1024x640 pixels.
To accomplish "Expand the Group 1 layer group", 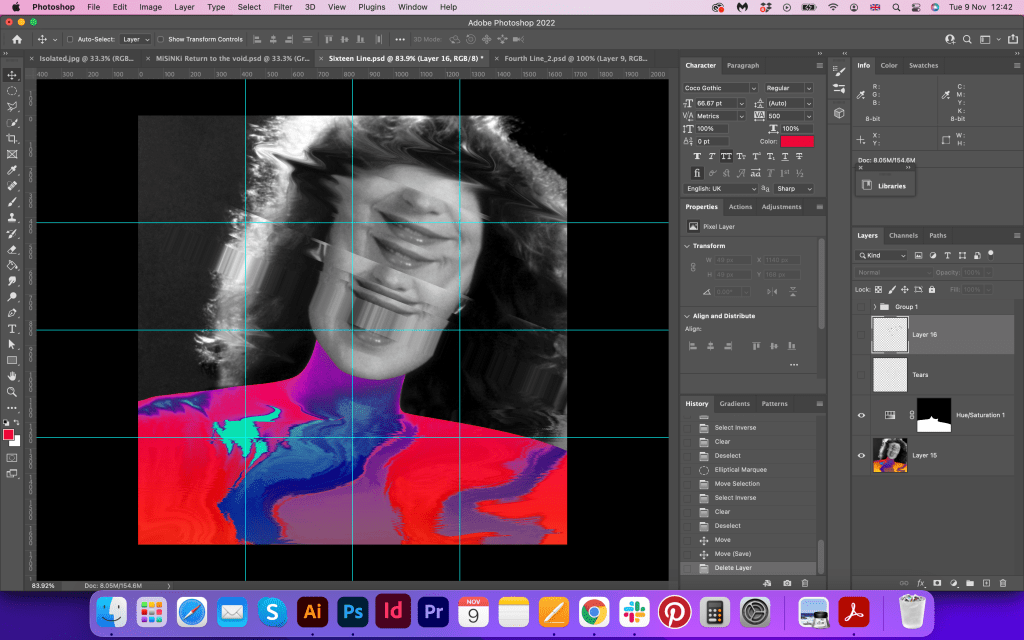I will pyautogui.click(x=875, y=306).
